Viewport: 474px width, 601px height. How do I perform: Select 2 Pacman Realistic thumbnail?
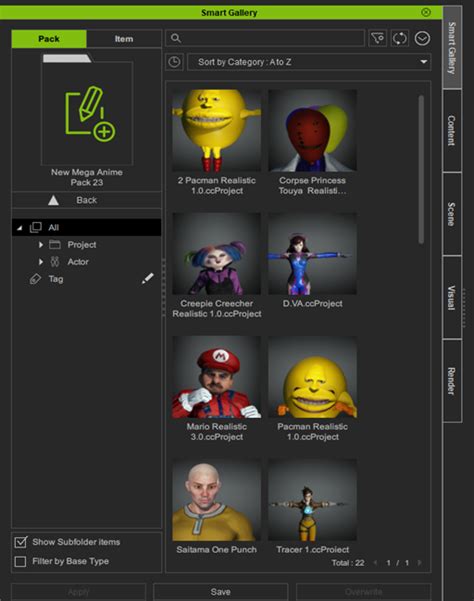217,130
